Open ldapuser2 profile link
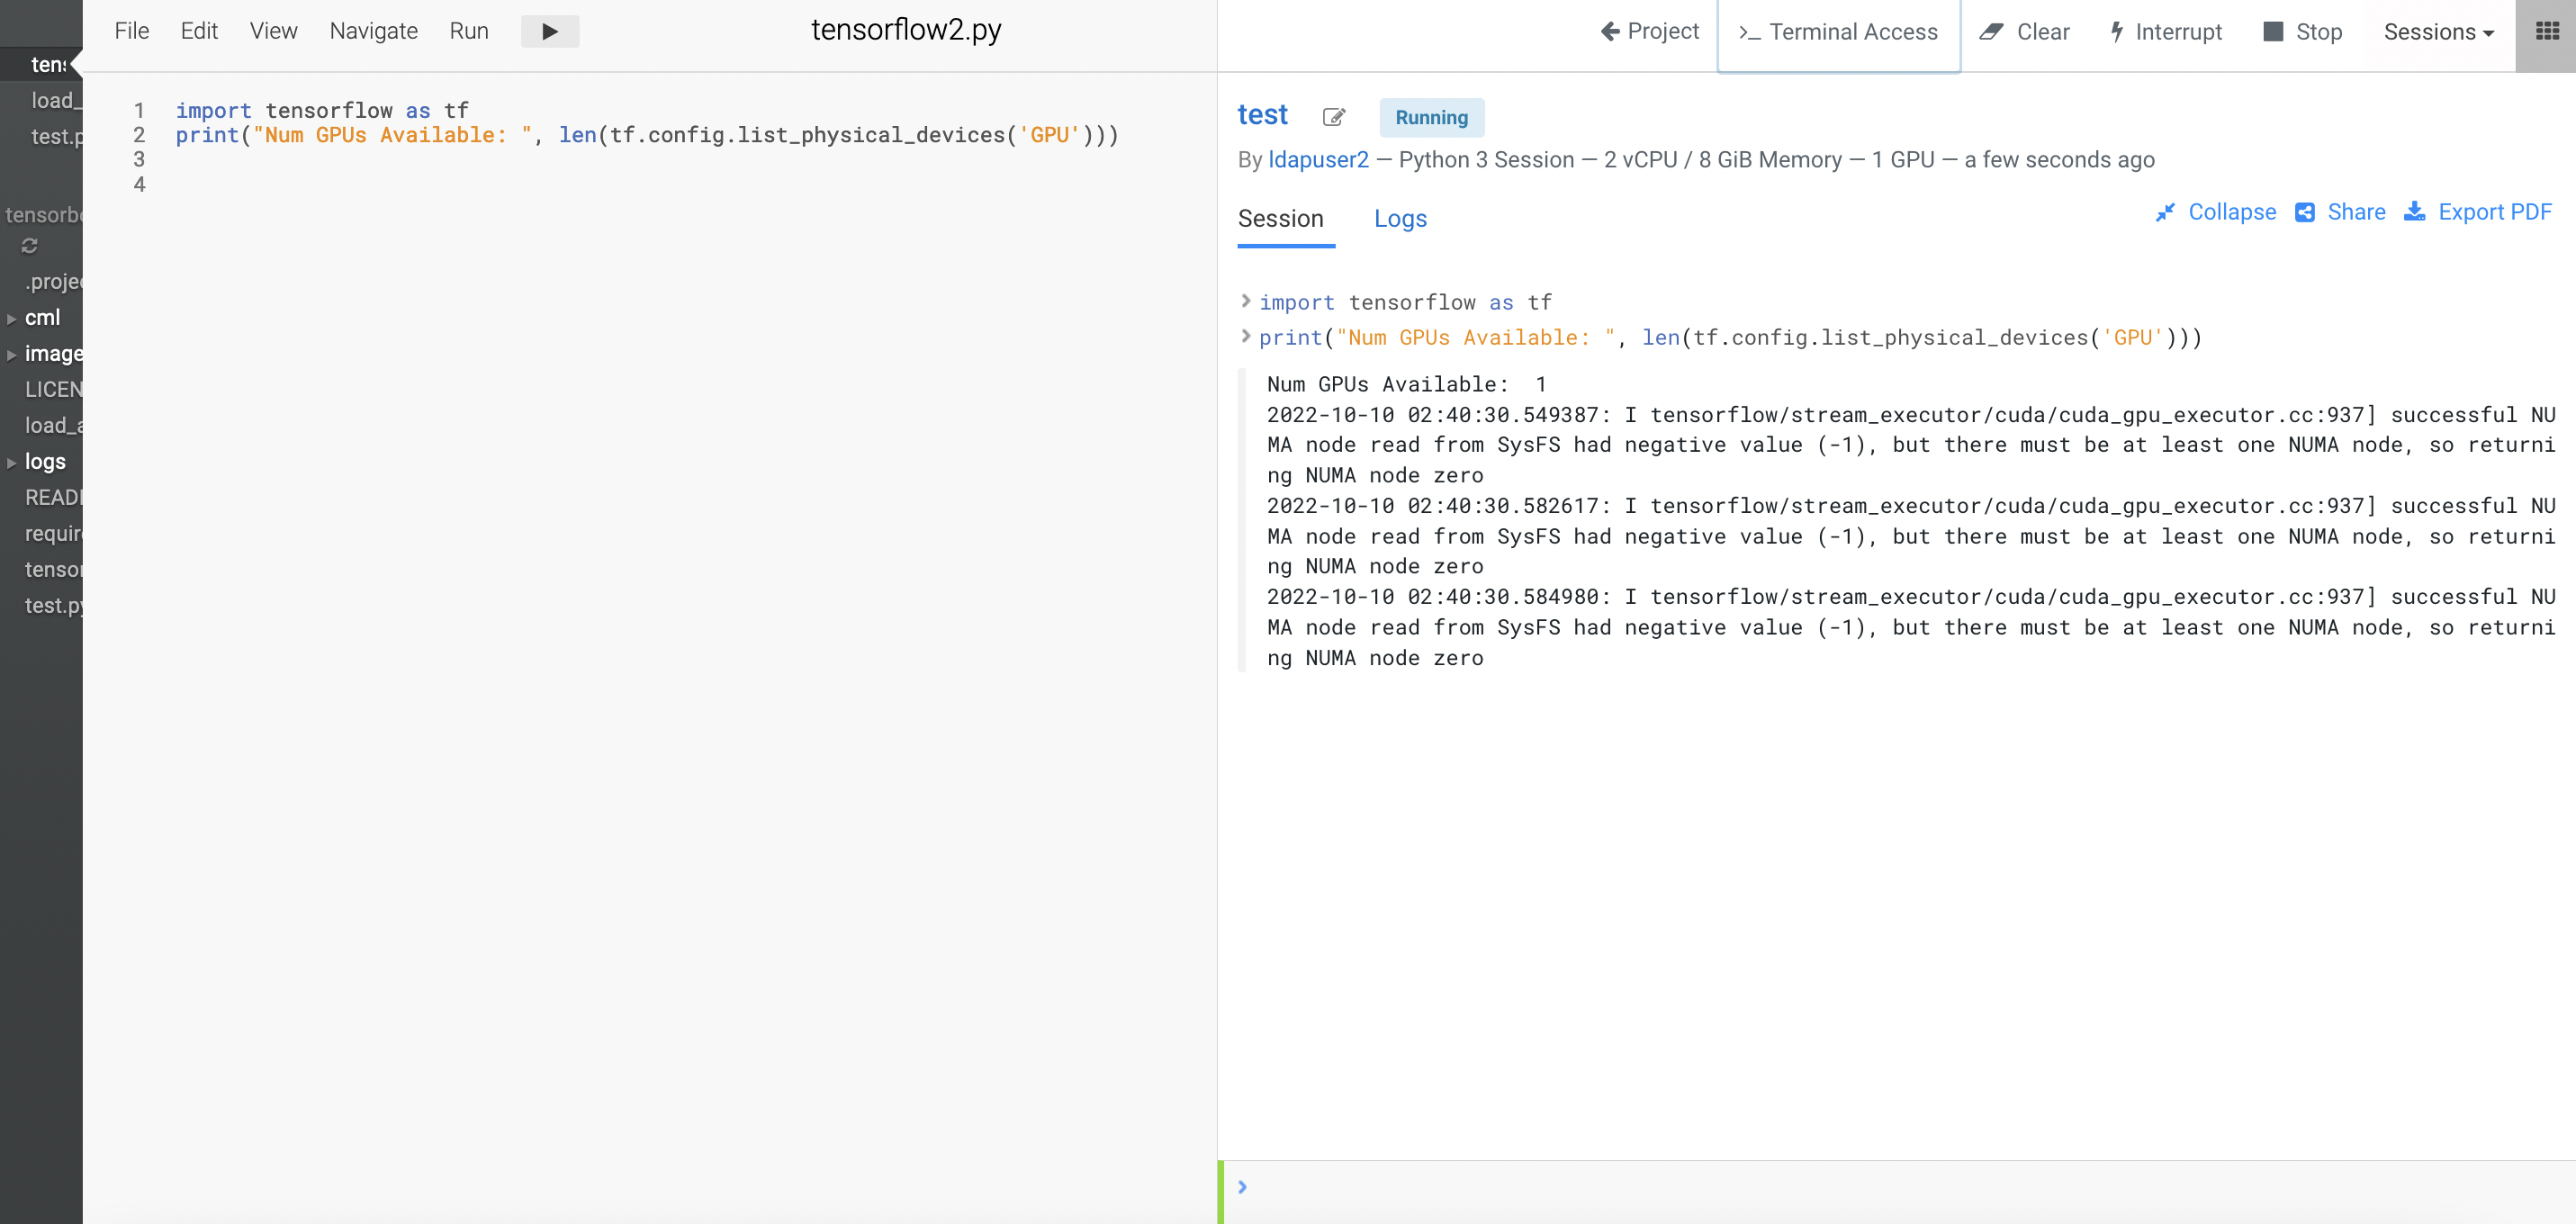The image size is (2576, 1224). coord(1317,160)
